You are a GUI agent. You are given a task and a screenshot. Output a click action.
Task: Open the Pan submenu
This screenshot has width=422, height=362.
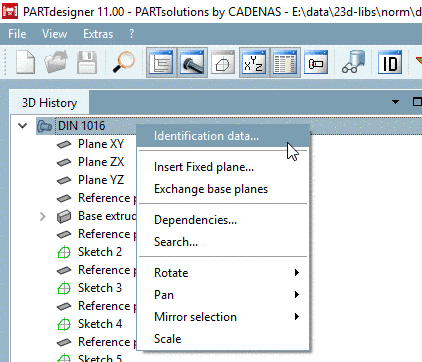coord(223,295)
